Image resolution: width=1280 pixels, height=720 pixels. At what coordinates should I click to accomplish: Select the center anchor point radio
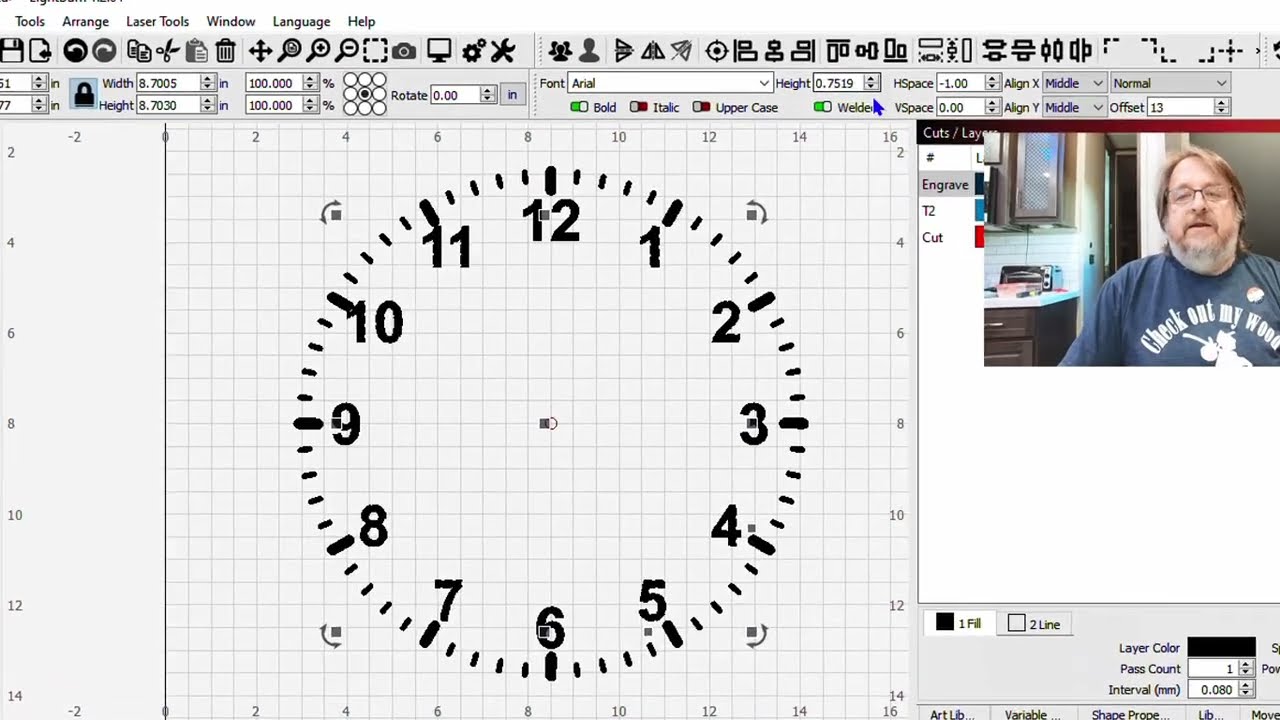(365, 94)
